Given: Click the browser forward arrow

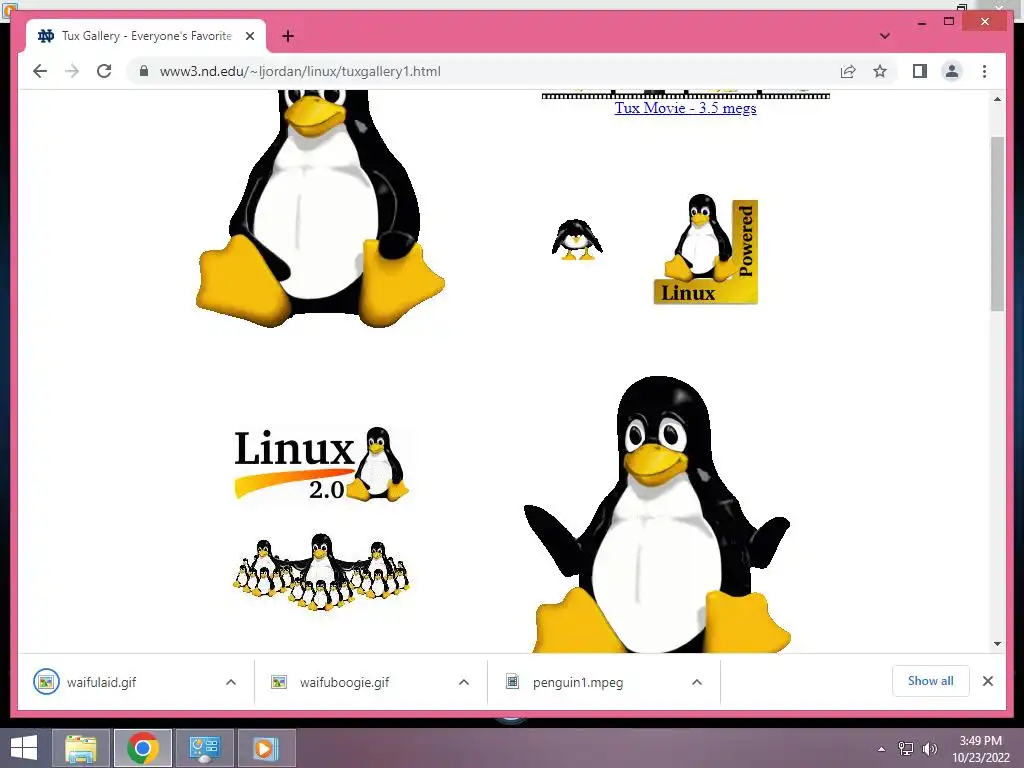Looking at the screenshot, I should pos(72,71).
